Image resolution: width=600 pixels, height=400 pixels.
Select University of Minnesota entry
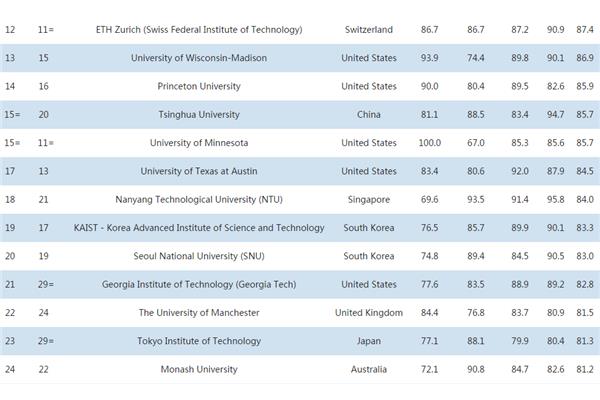(199, 143)
